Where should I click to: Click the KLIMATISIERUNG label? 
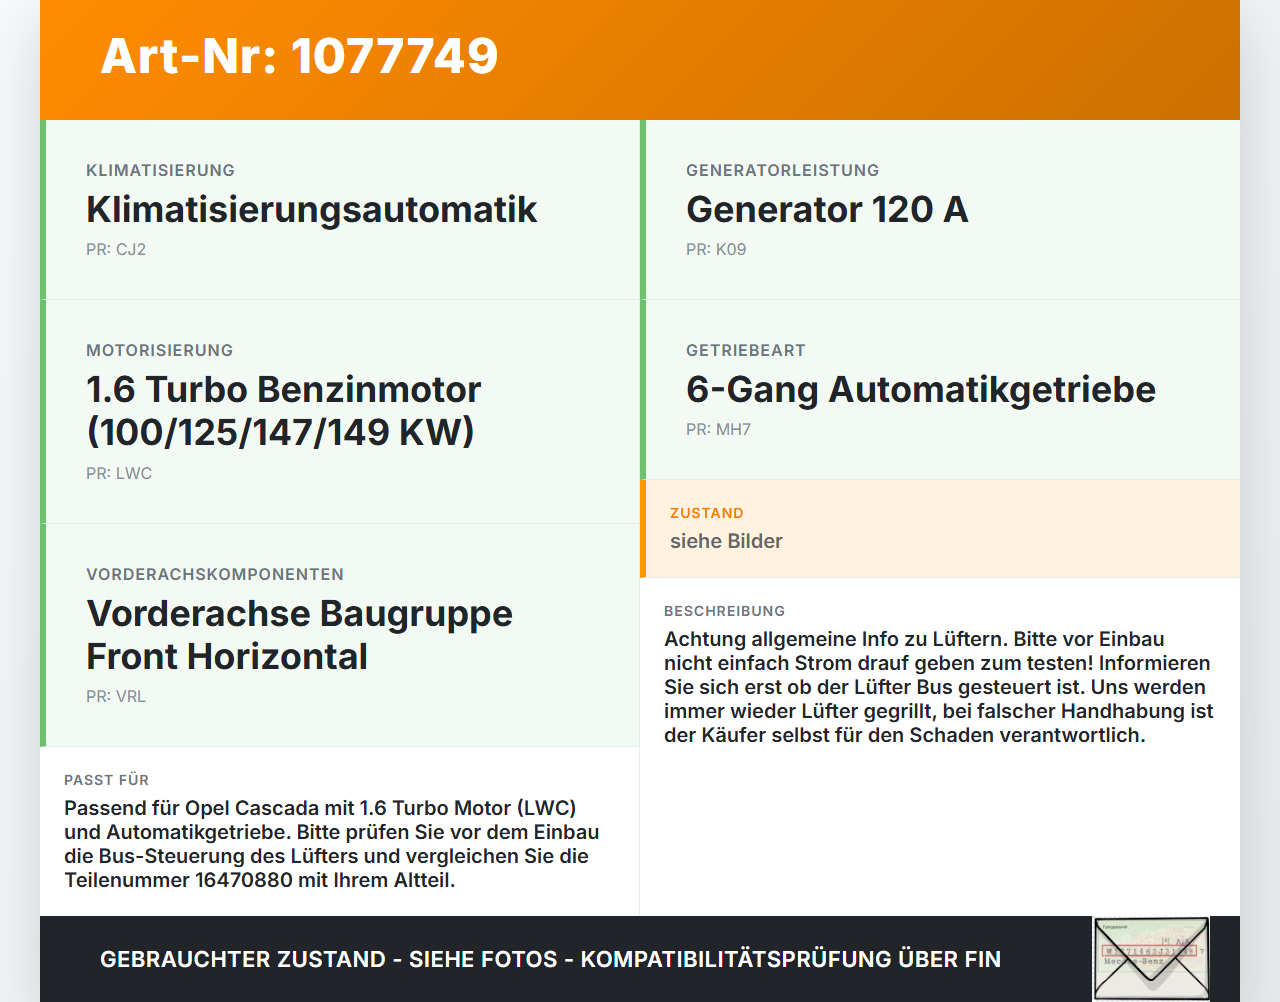click(x=160, y=171)
